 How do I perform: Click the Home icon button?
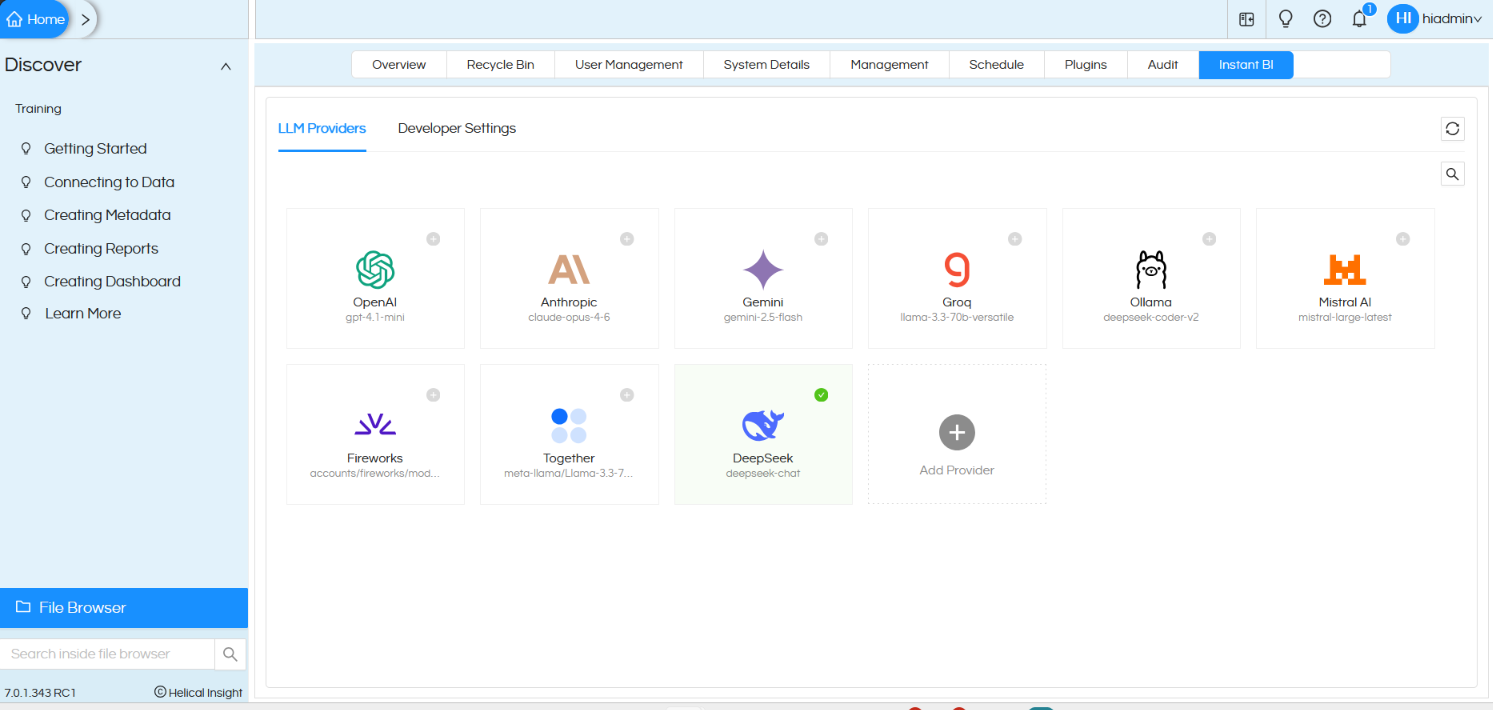[x=35, y=19]
